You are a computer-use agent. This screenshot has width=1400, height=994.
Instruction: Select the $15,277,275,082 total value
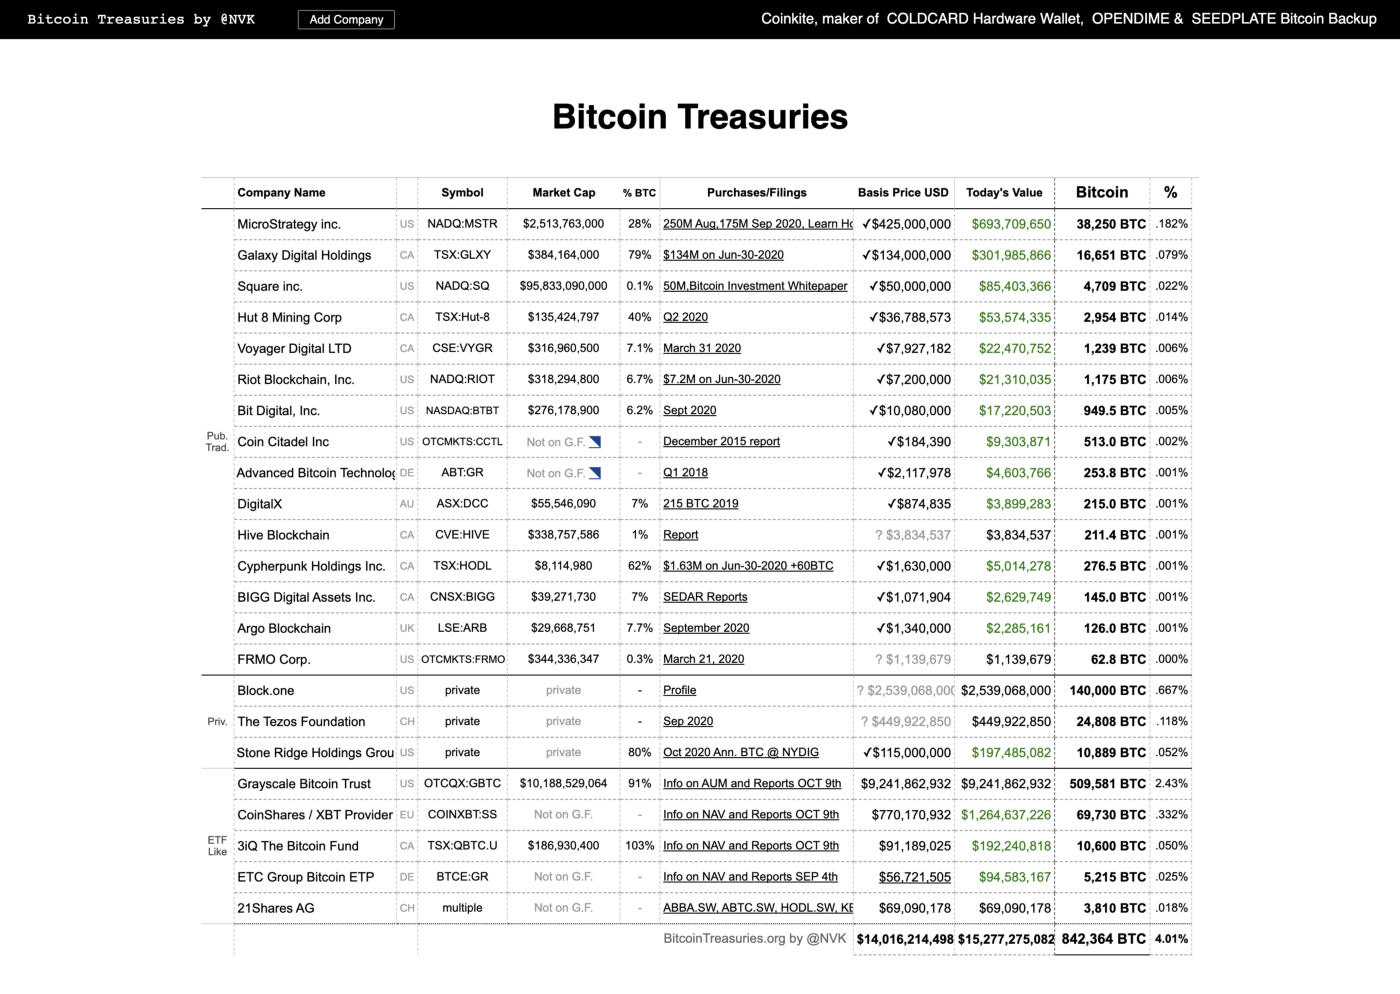(1006, 939)
